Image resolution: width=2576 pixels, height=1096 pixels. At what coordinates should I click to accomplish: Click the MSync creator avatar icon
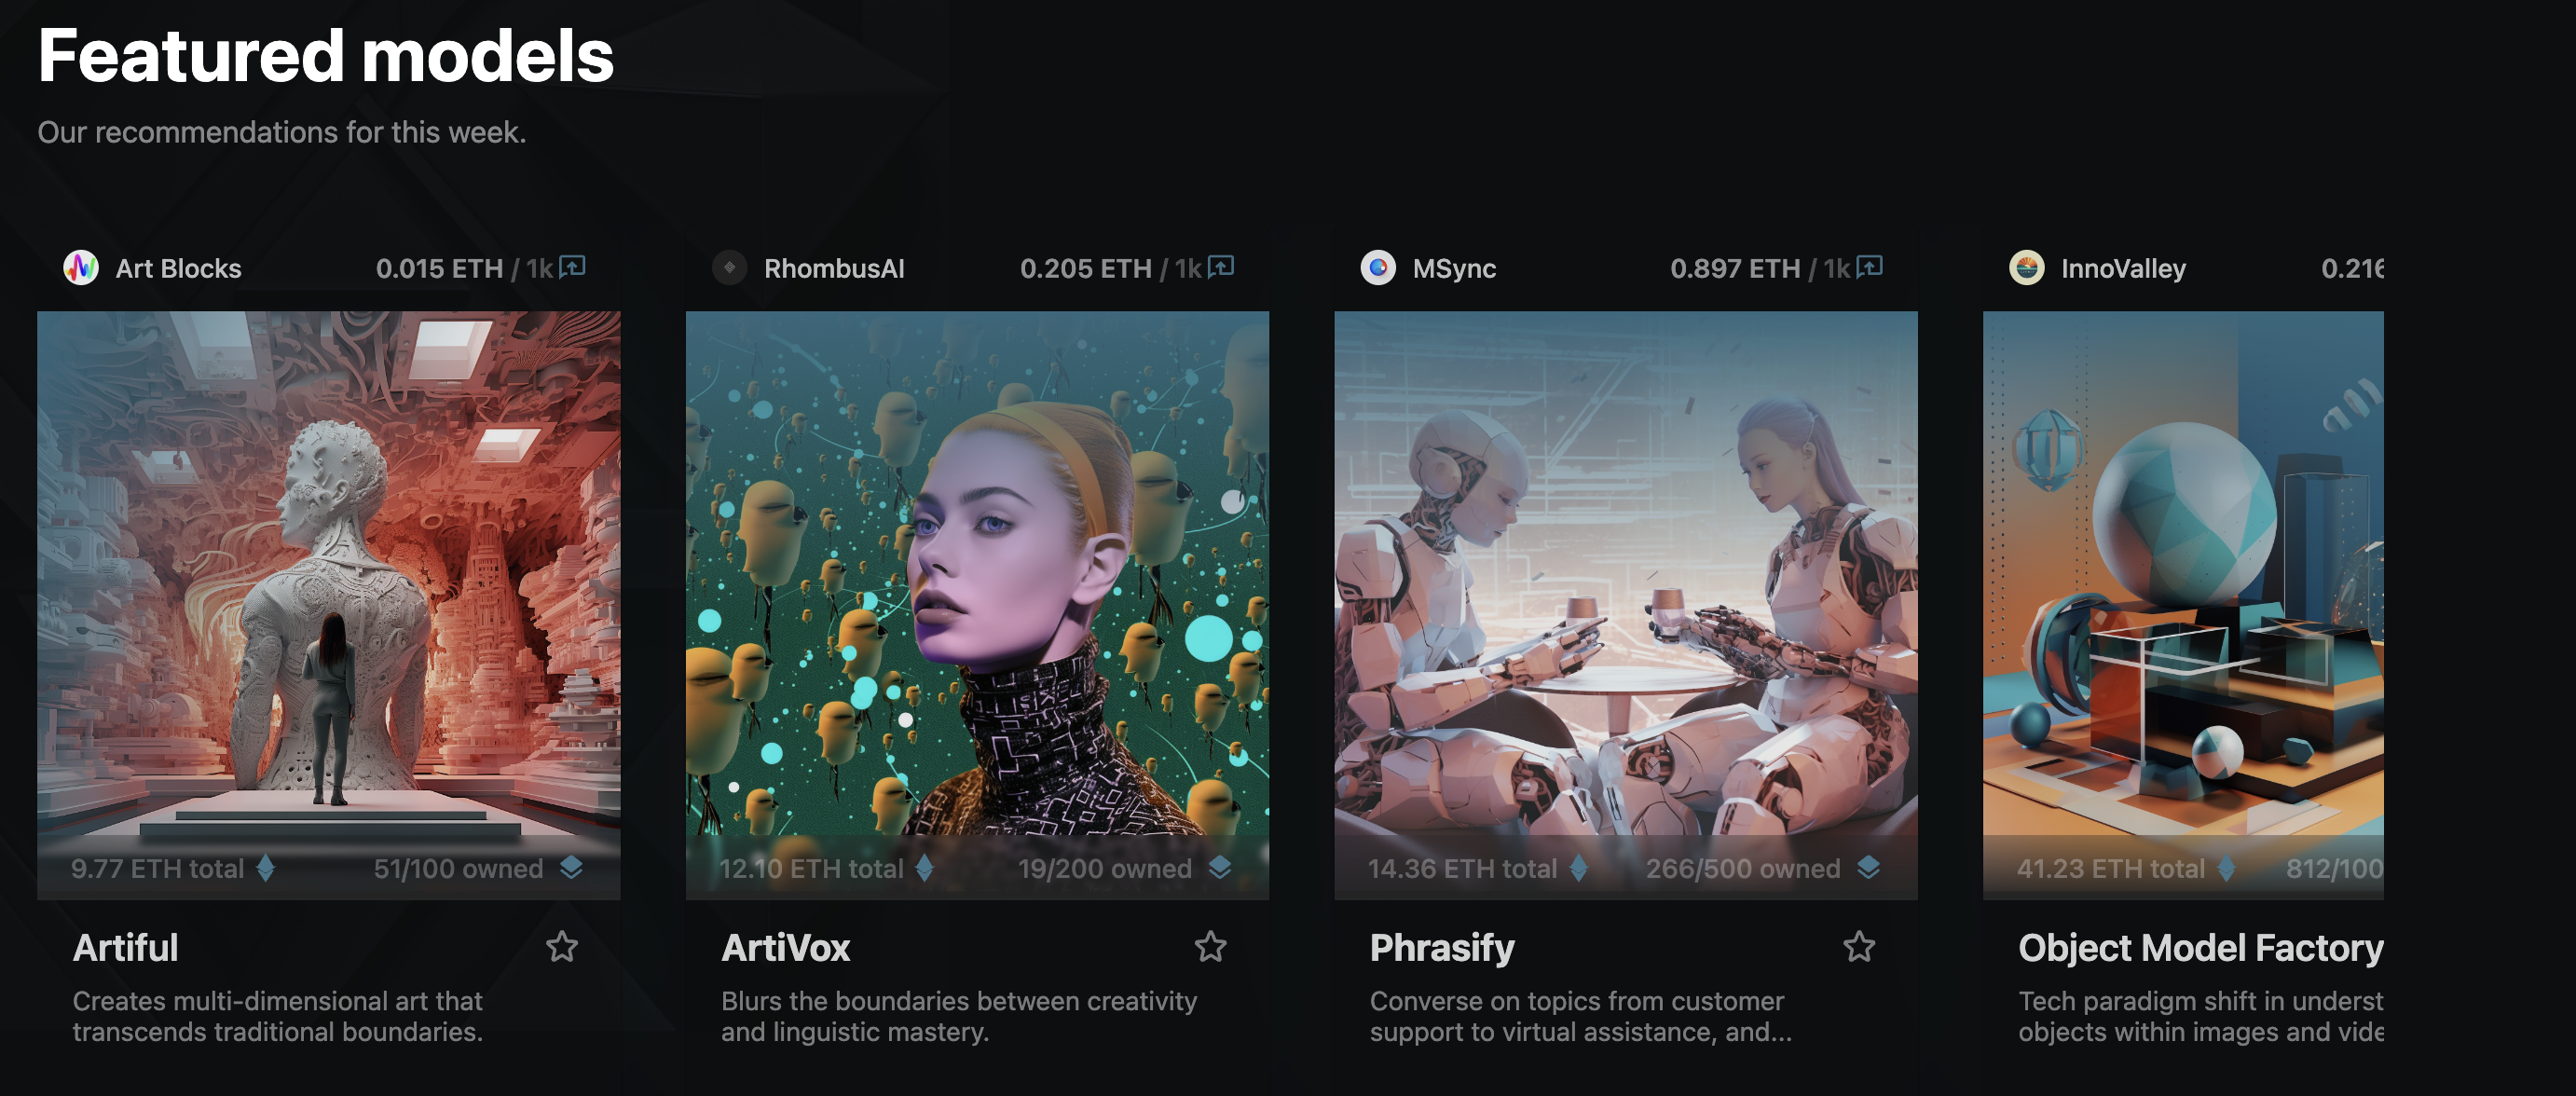[x=1378, y=268]
